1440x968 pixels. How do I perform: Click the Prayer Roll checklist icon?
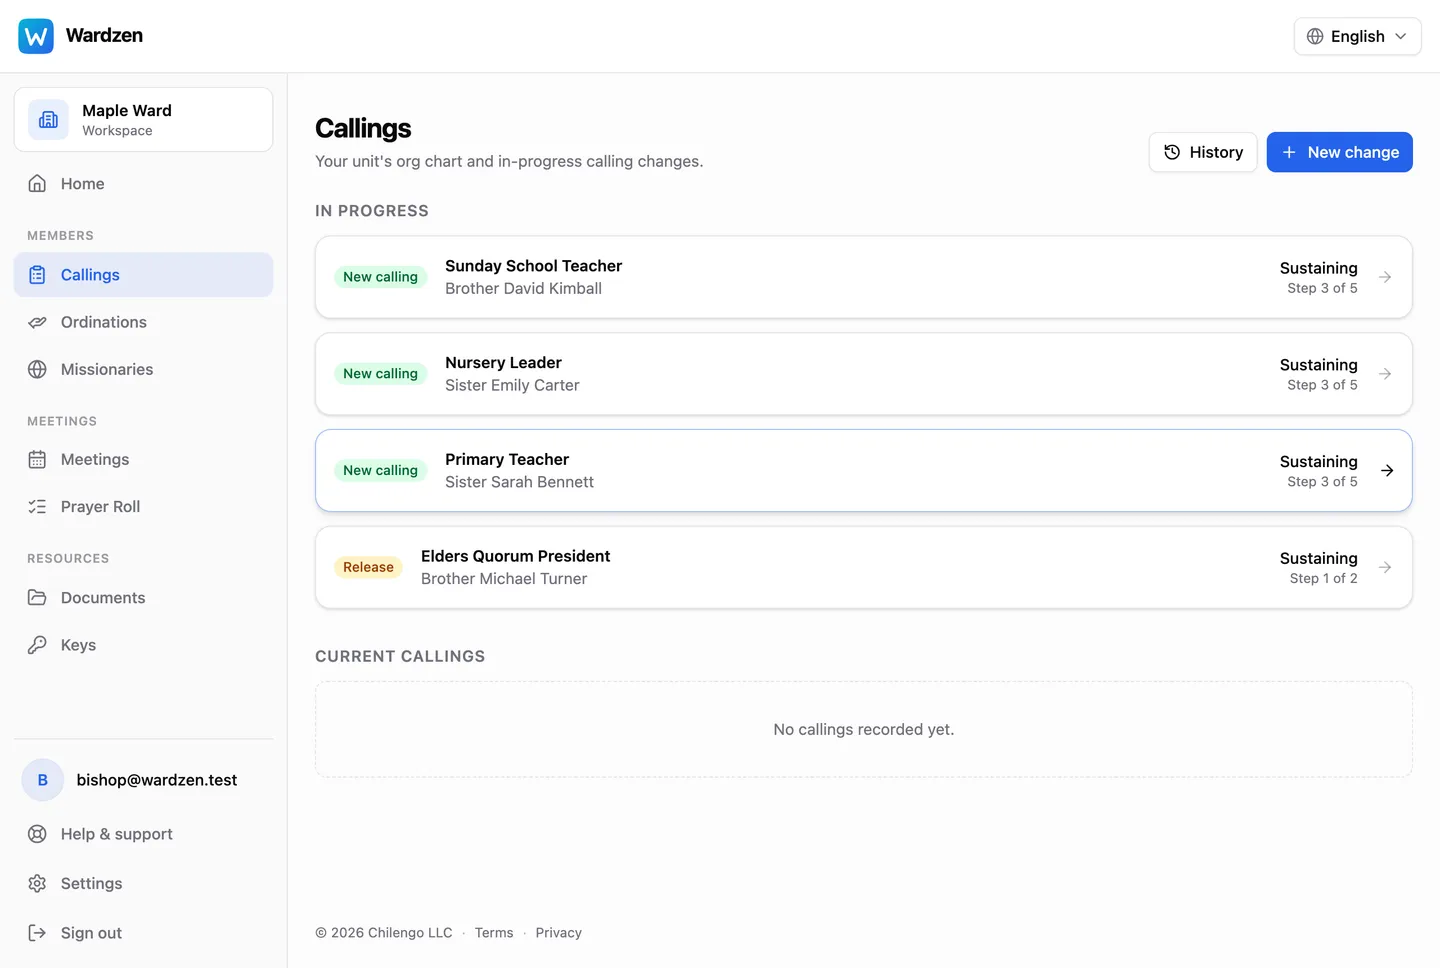37,507
